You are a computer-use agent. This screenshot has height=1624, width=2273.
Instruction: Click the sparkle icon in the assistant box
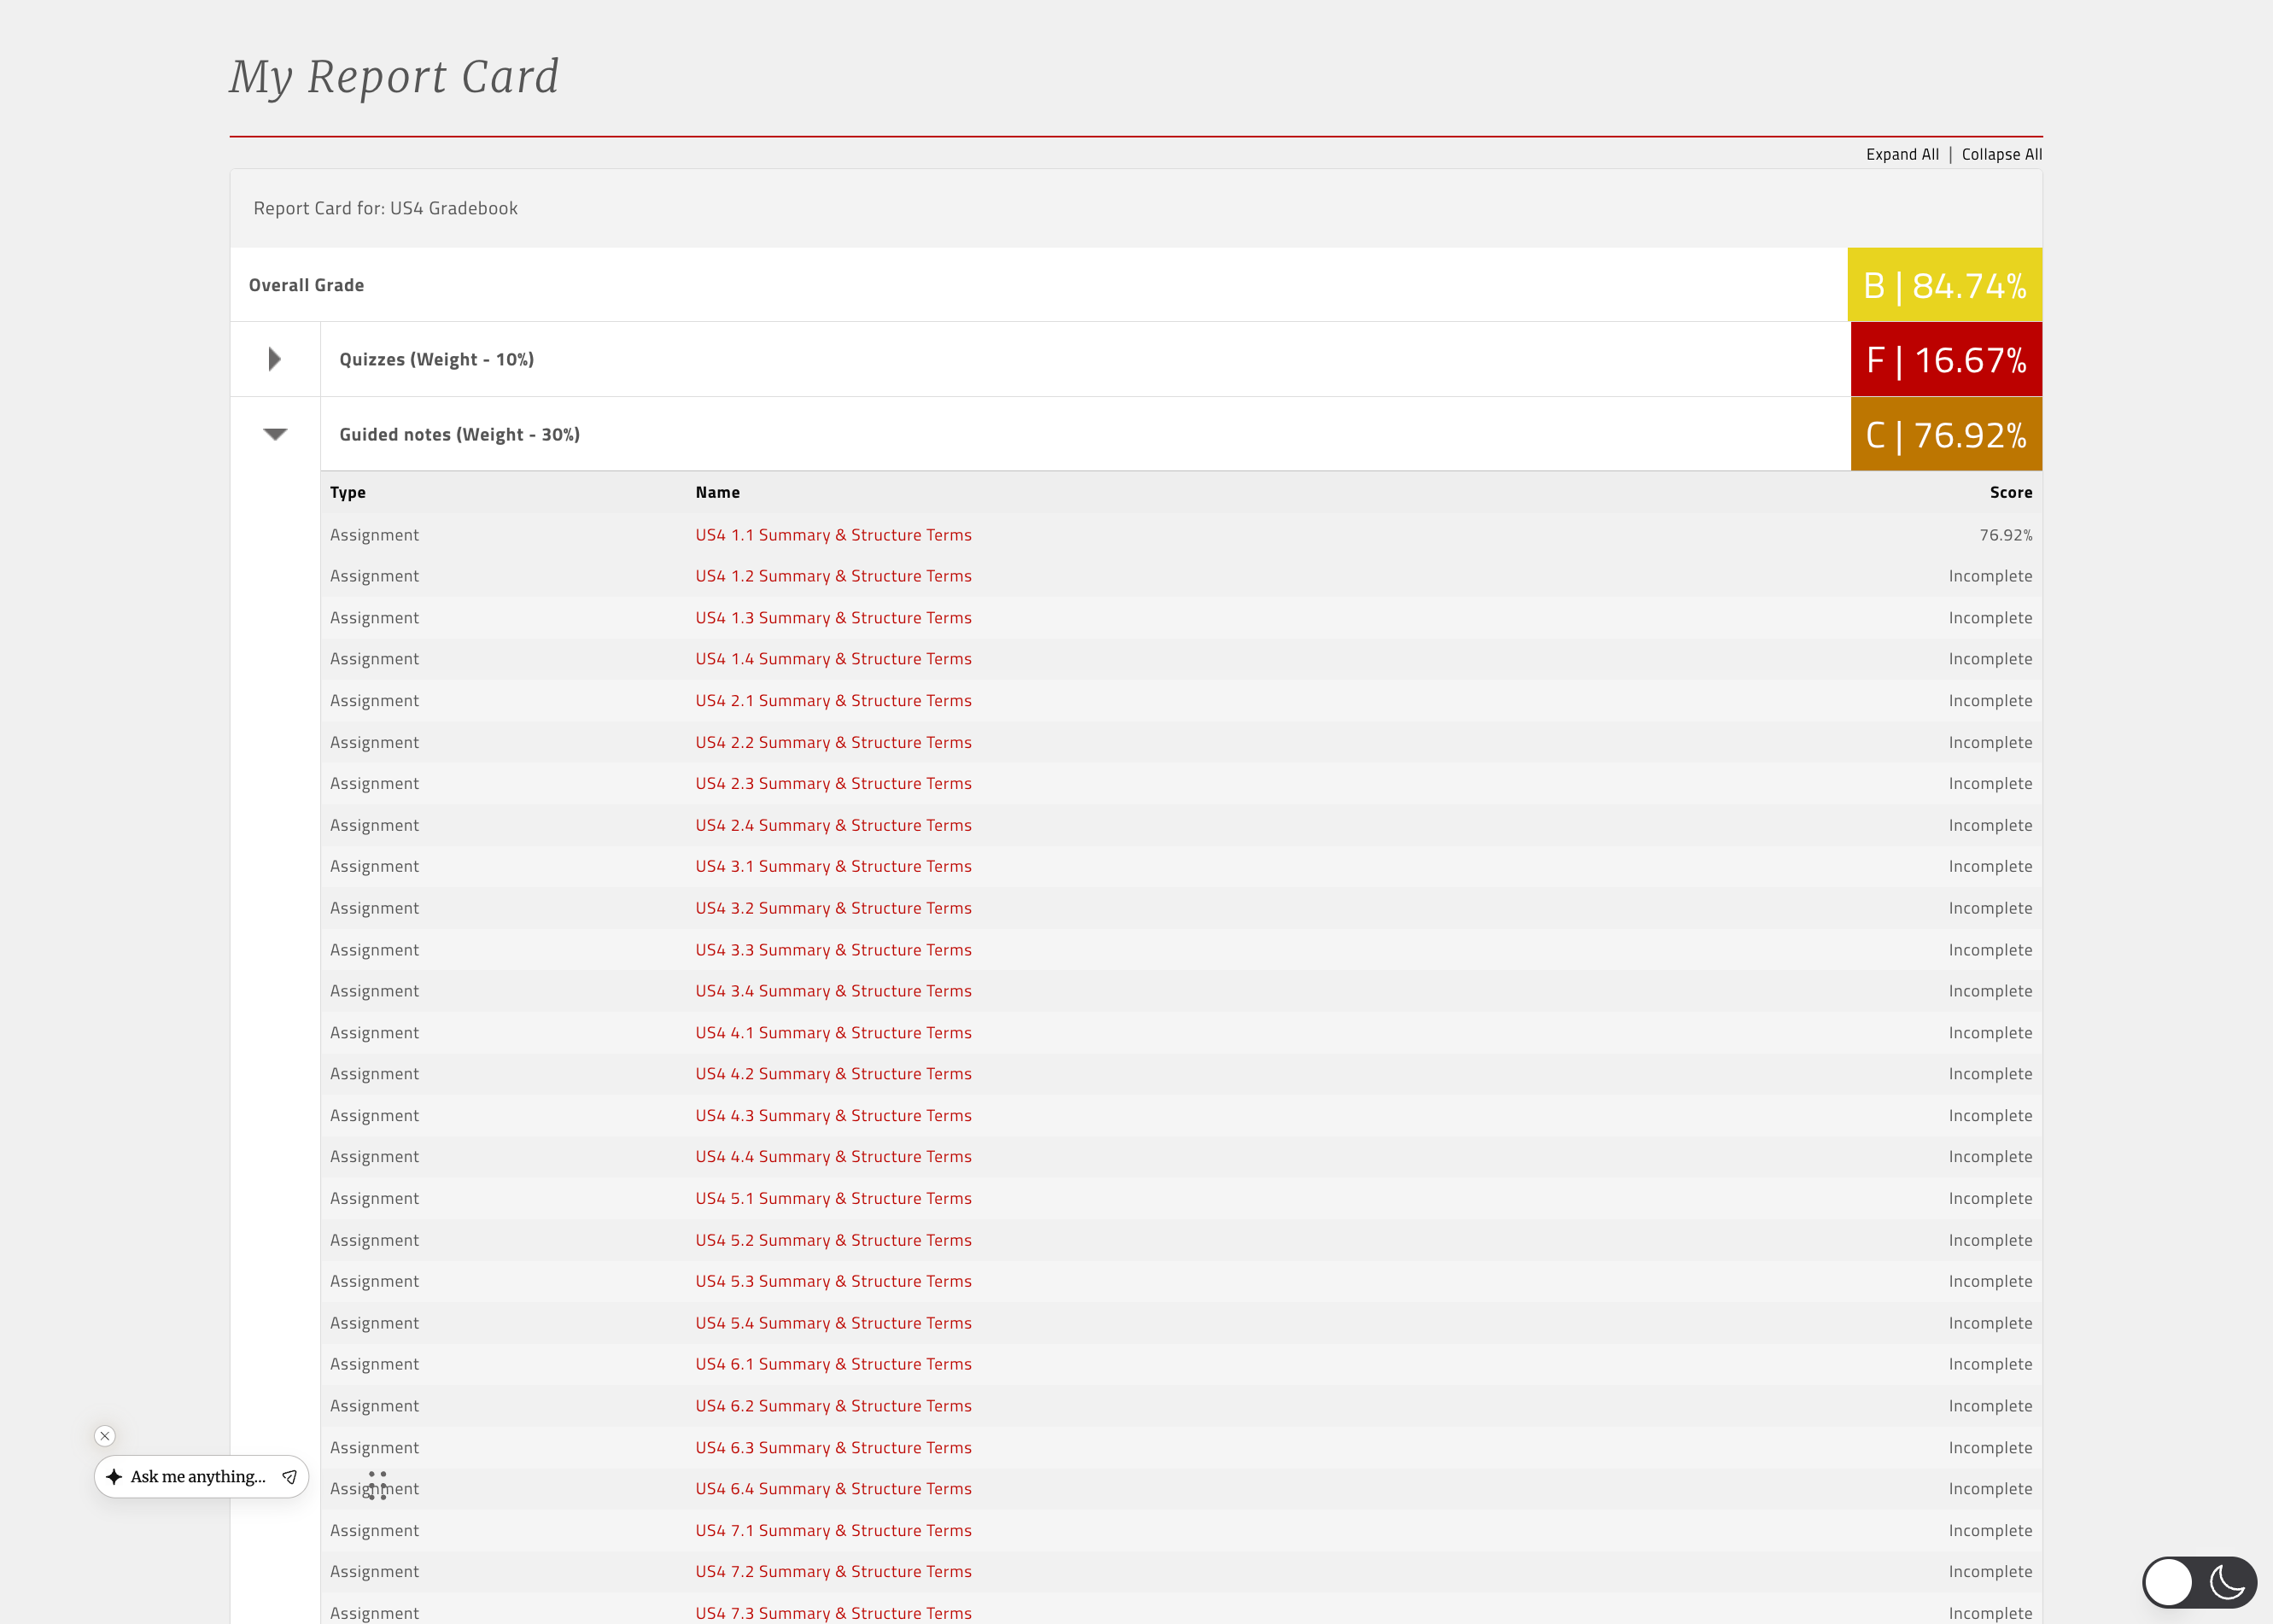[114, 1477]
